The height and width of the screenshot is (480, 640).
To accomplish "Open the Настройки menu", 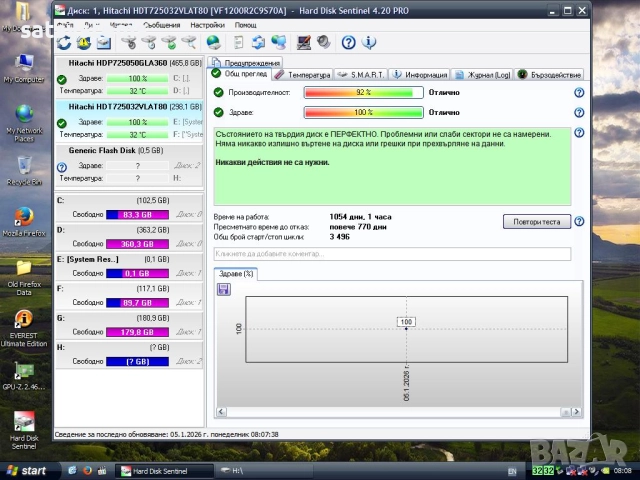I will (x=207, y=24).
